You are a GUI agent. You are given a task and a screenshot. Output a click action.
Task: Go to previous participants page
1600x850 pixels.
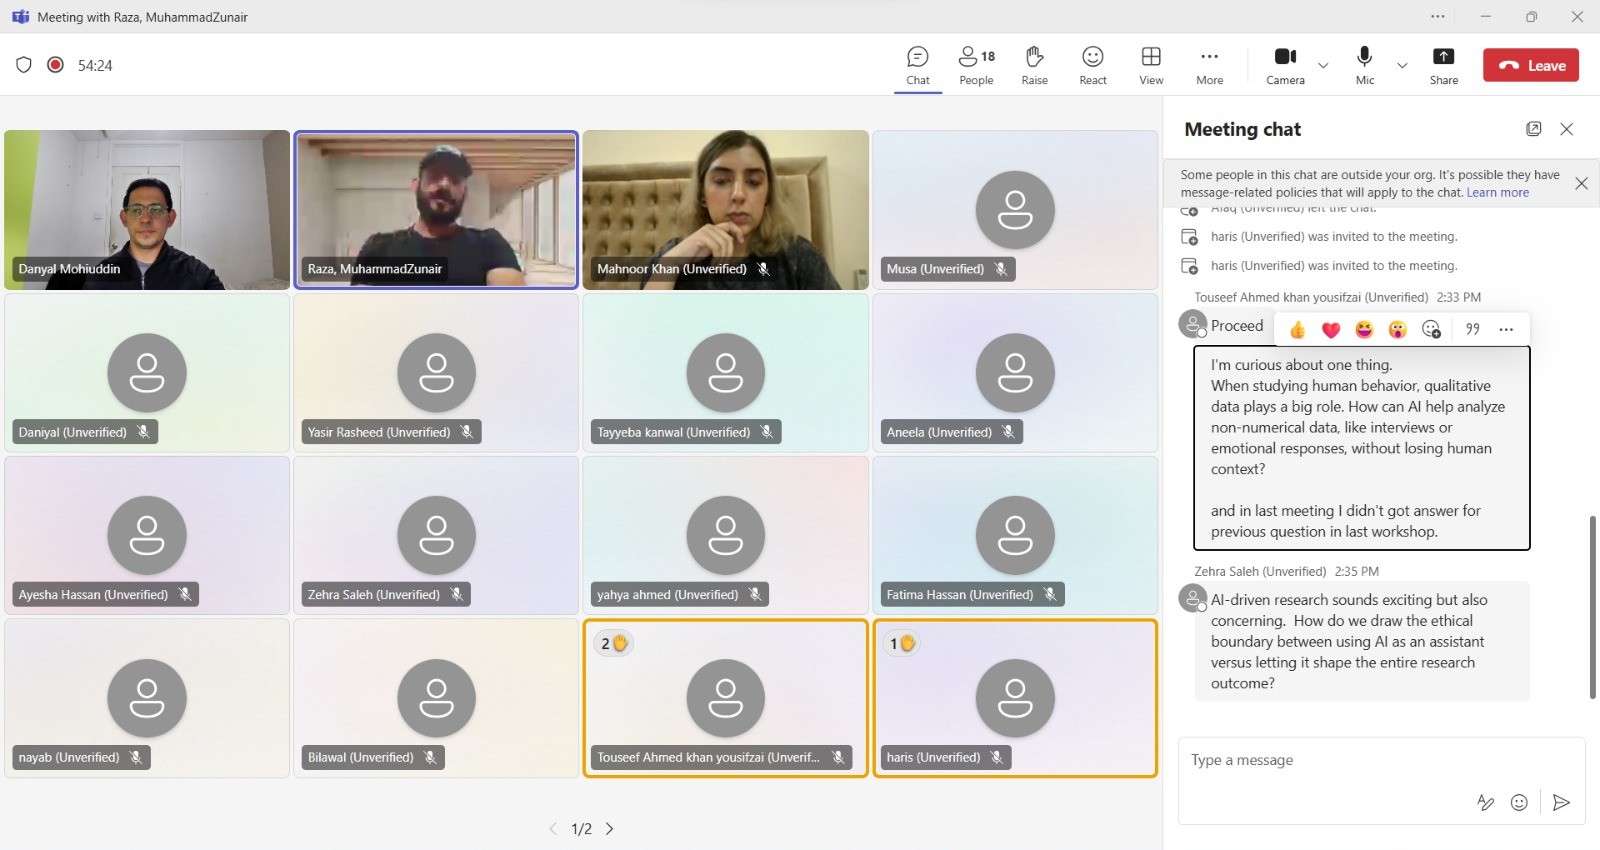553,829
